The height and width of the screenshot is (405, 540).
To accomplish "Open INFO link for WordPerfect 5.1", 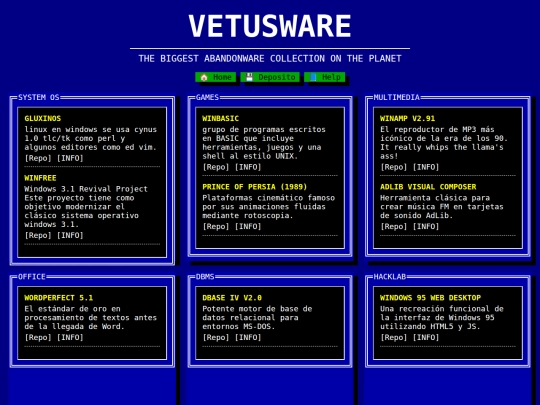I will (x=70, y=337).
